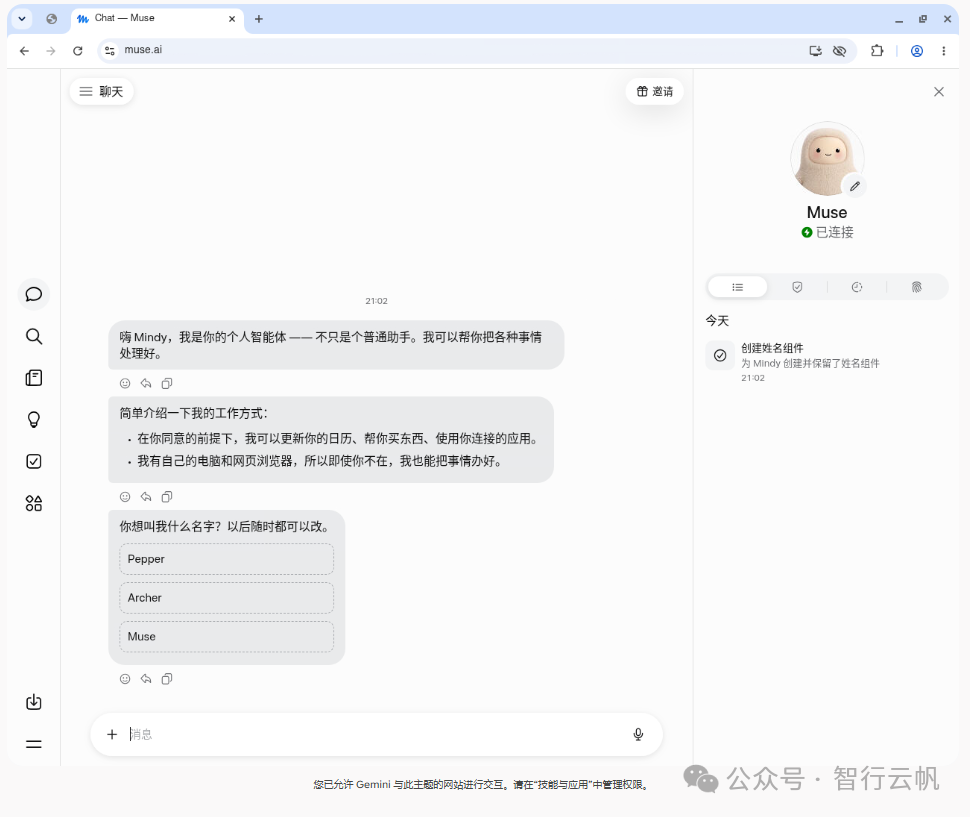The image size is (970, 817).
Task: Open a new browser tab
Action: point(259,19)
